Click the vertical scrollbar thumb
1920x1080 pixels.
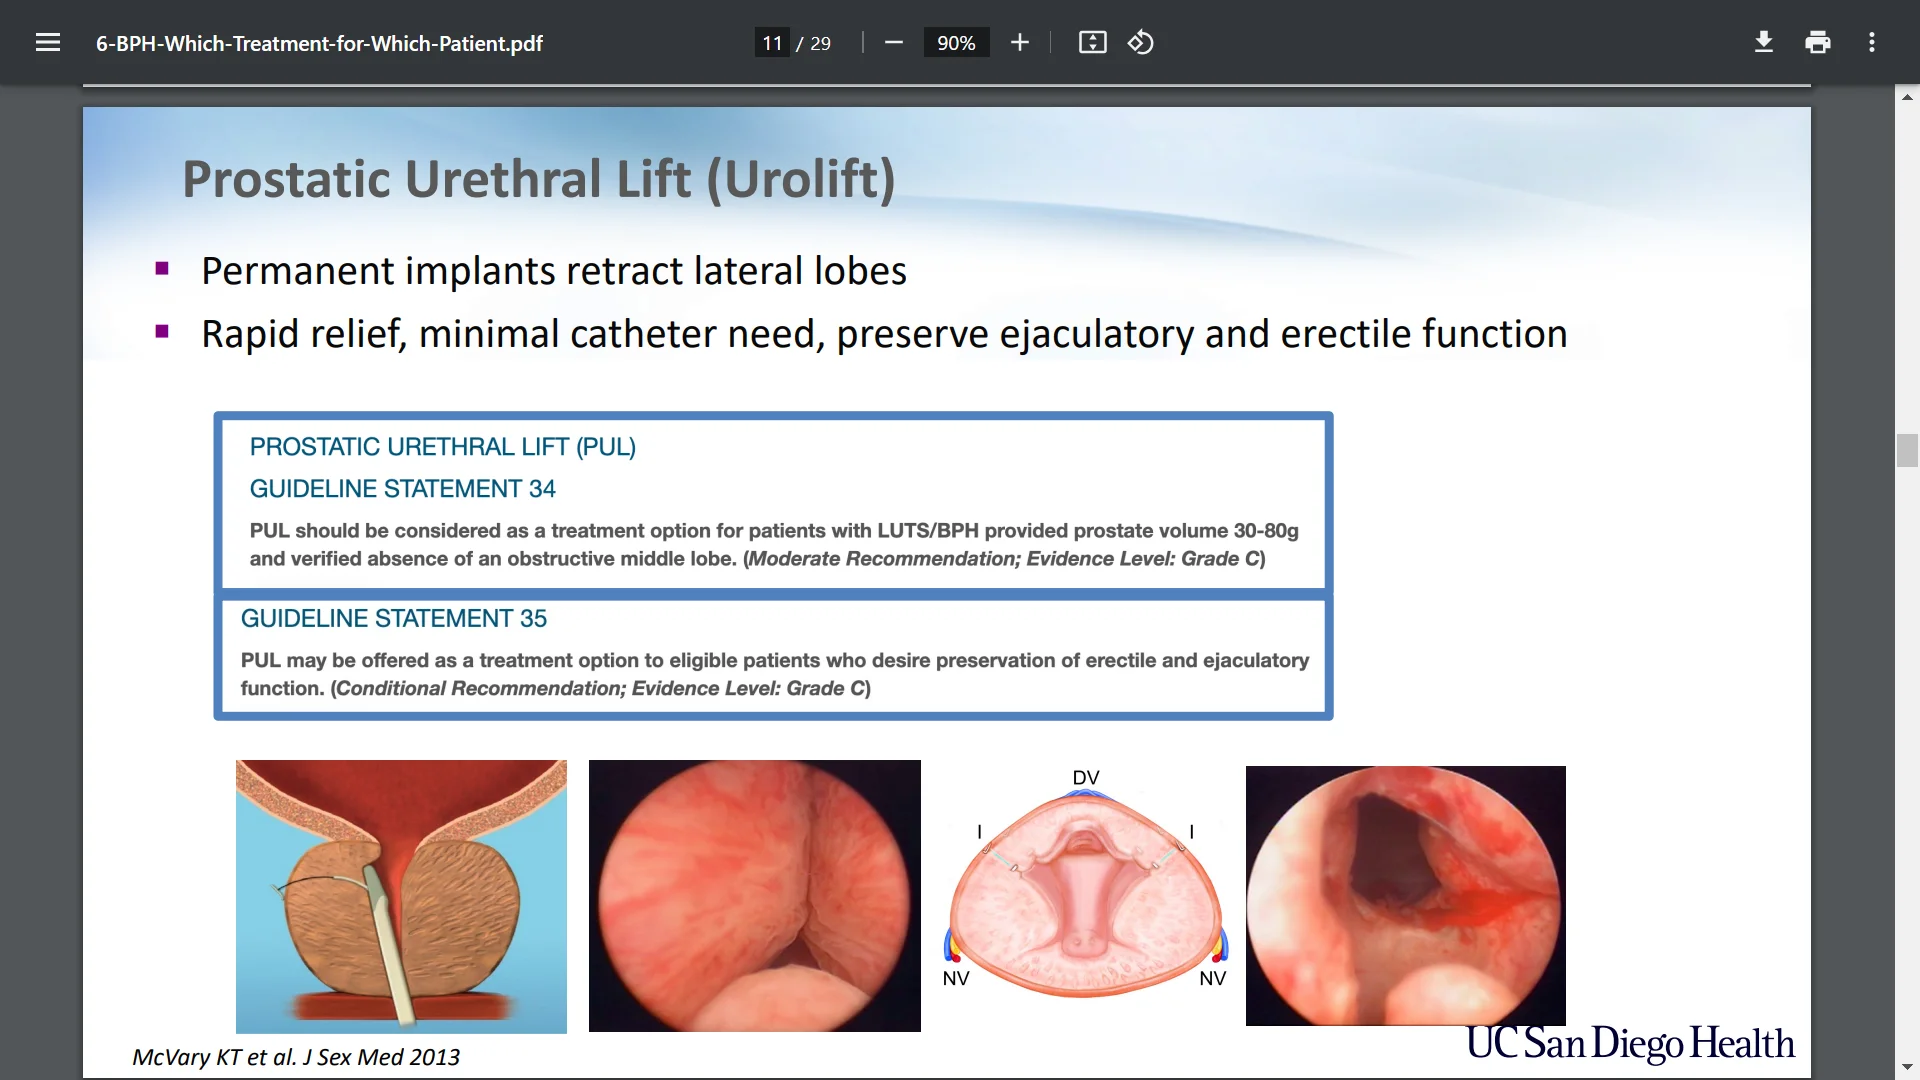[x=1907, y=451]
